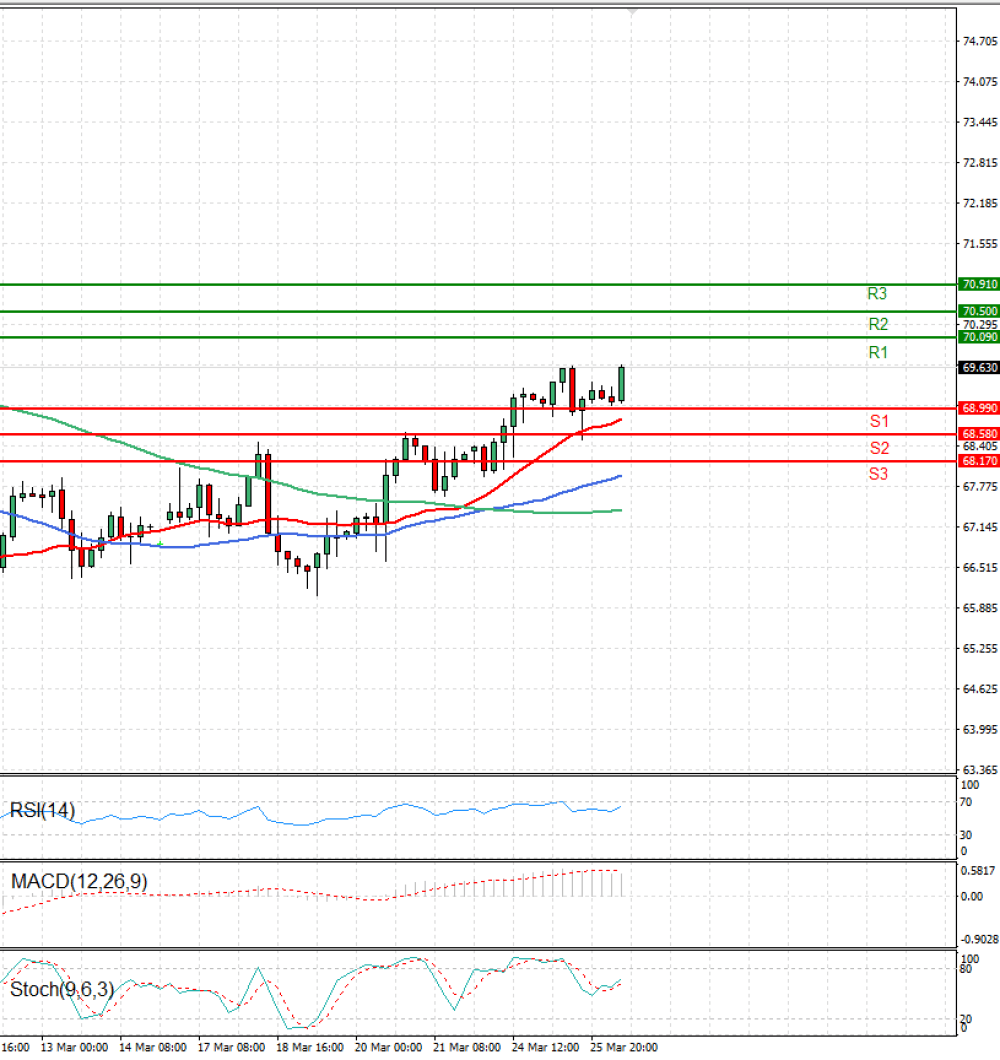Click the 21 Mar 08:00 time label
The width and height of the screenshot is (1000, 1060).
467,1047
